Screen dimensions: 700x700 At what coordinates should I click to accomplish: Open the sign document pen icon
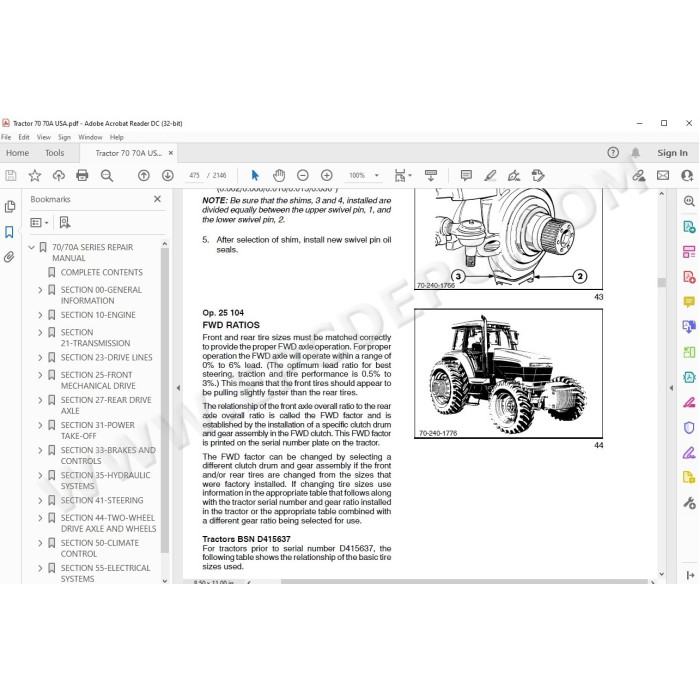coord(514,175)
